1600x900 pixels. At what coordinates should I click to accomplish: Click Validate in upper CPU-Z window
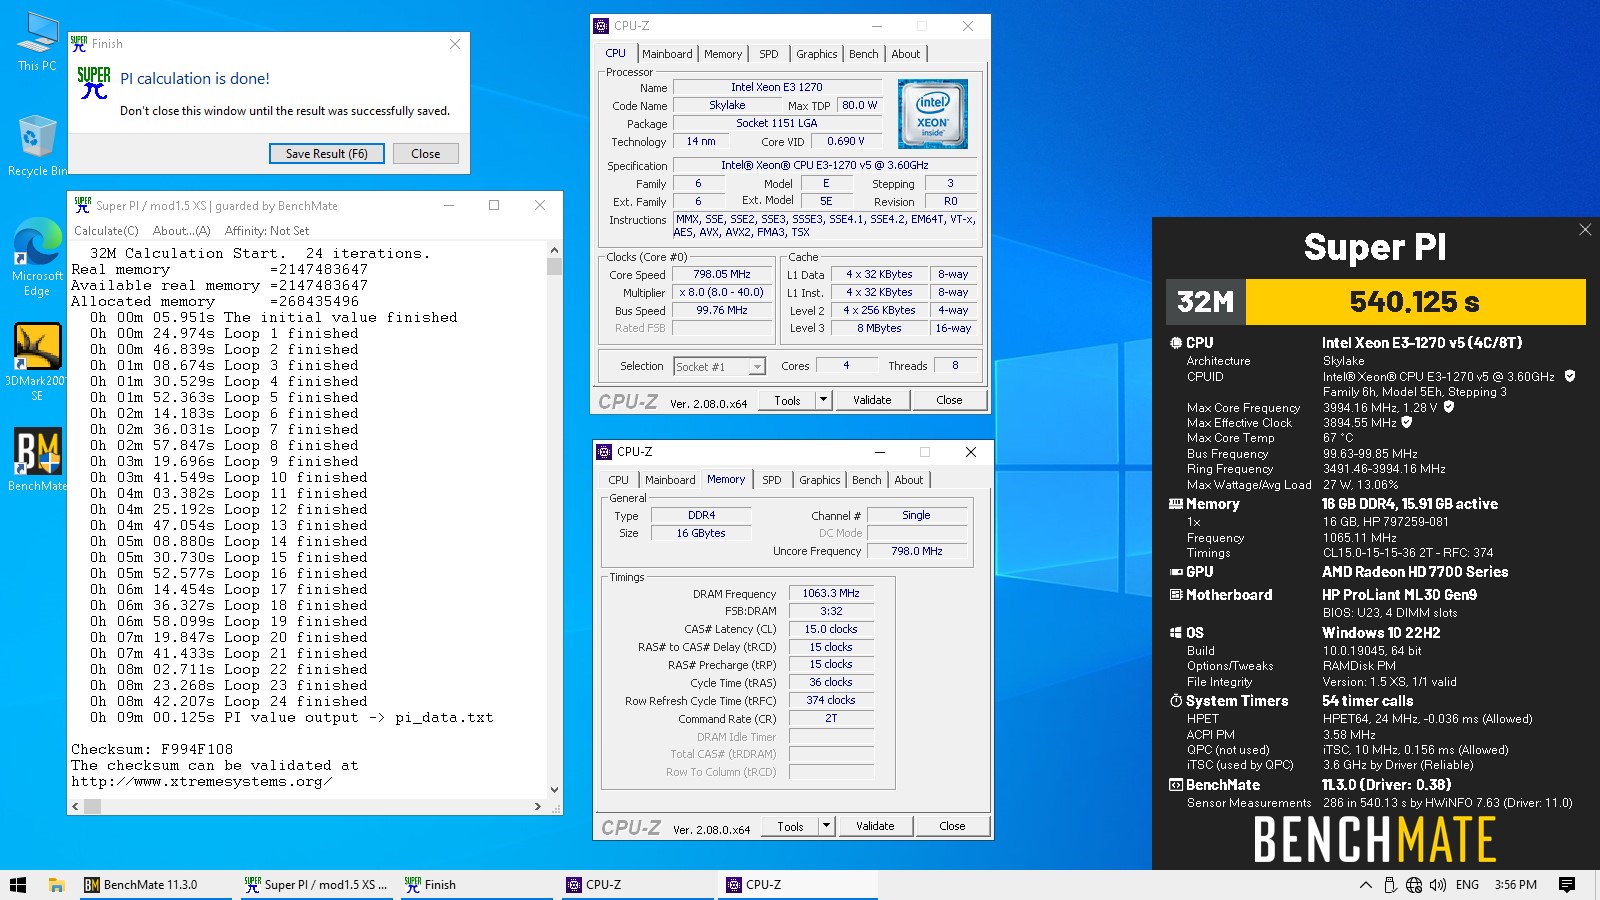[872, 400]
